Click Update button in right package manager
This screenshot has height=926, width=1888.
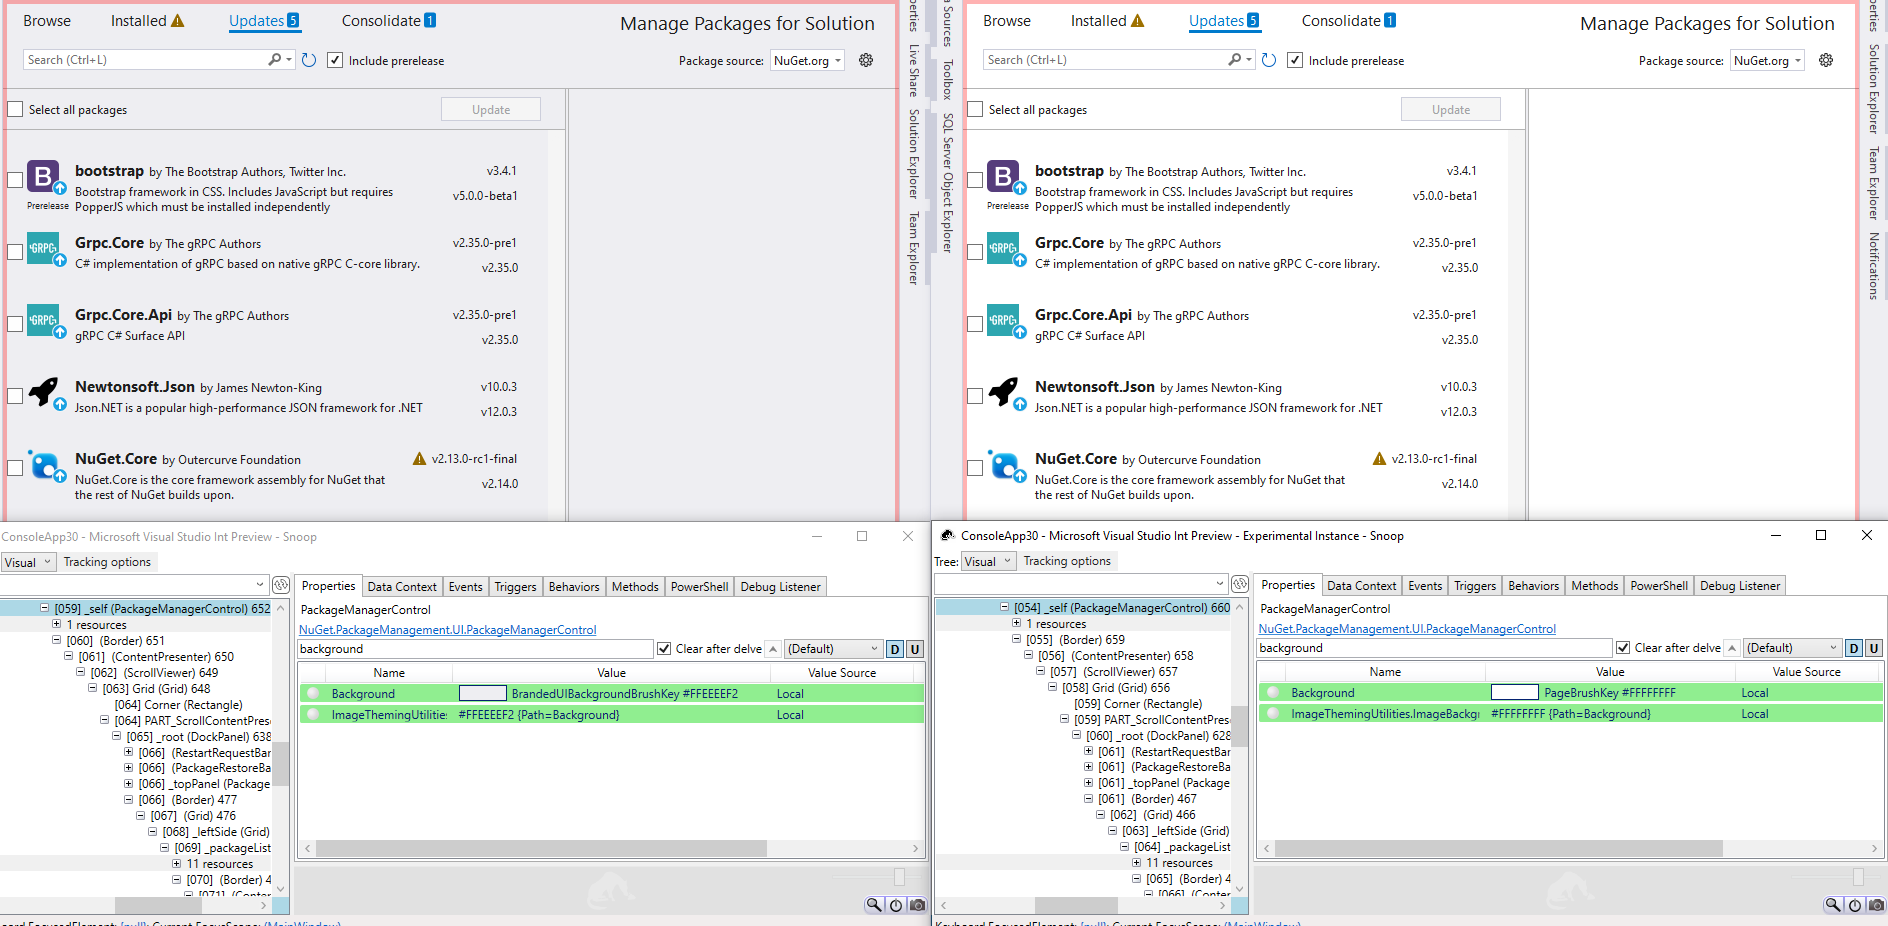click(x=1451, y=109)
